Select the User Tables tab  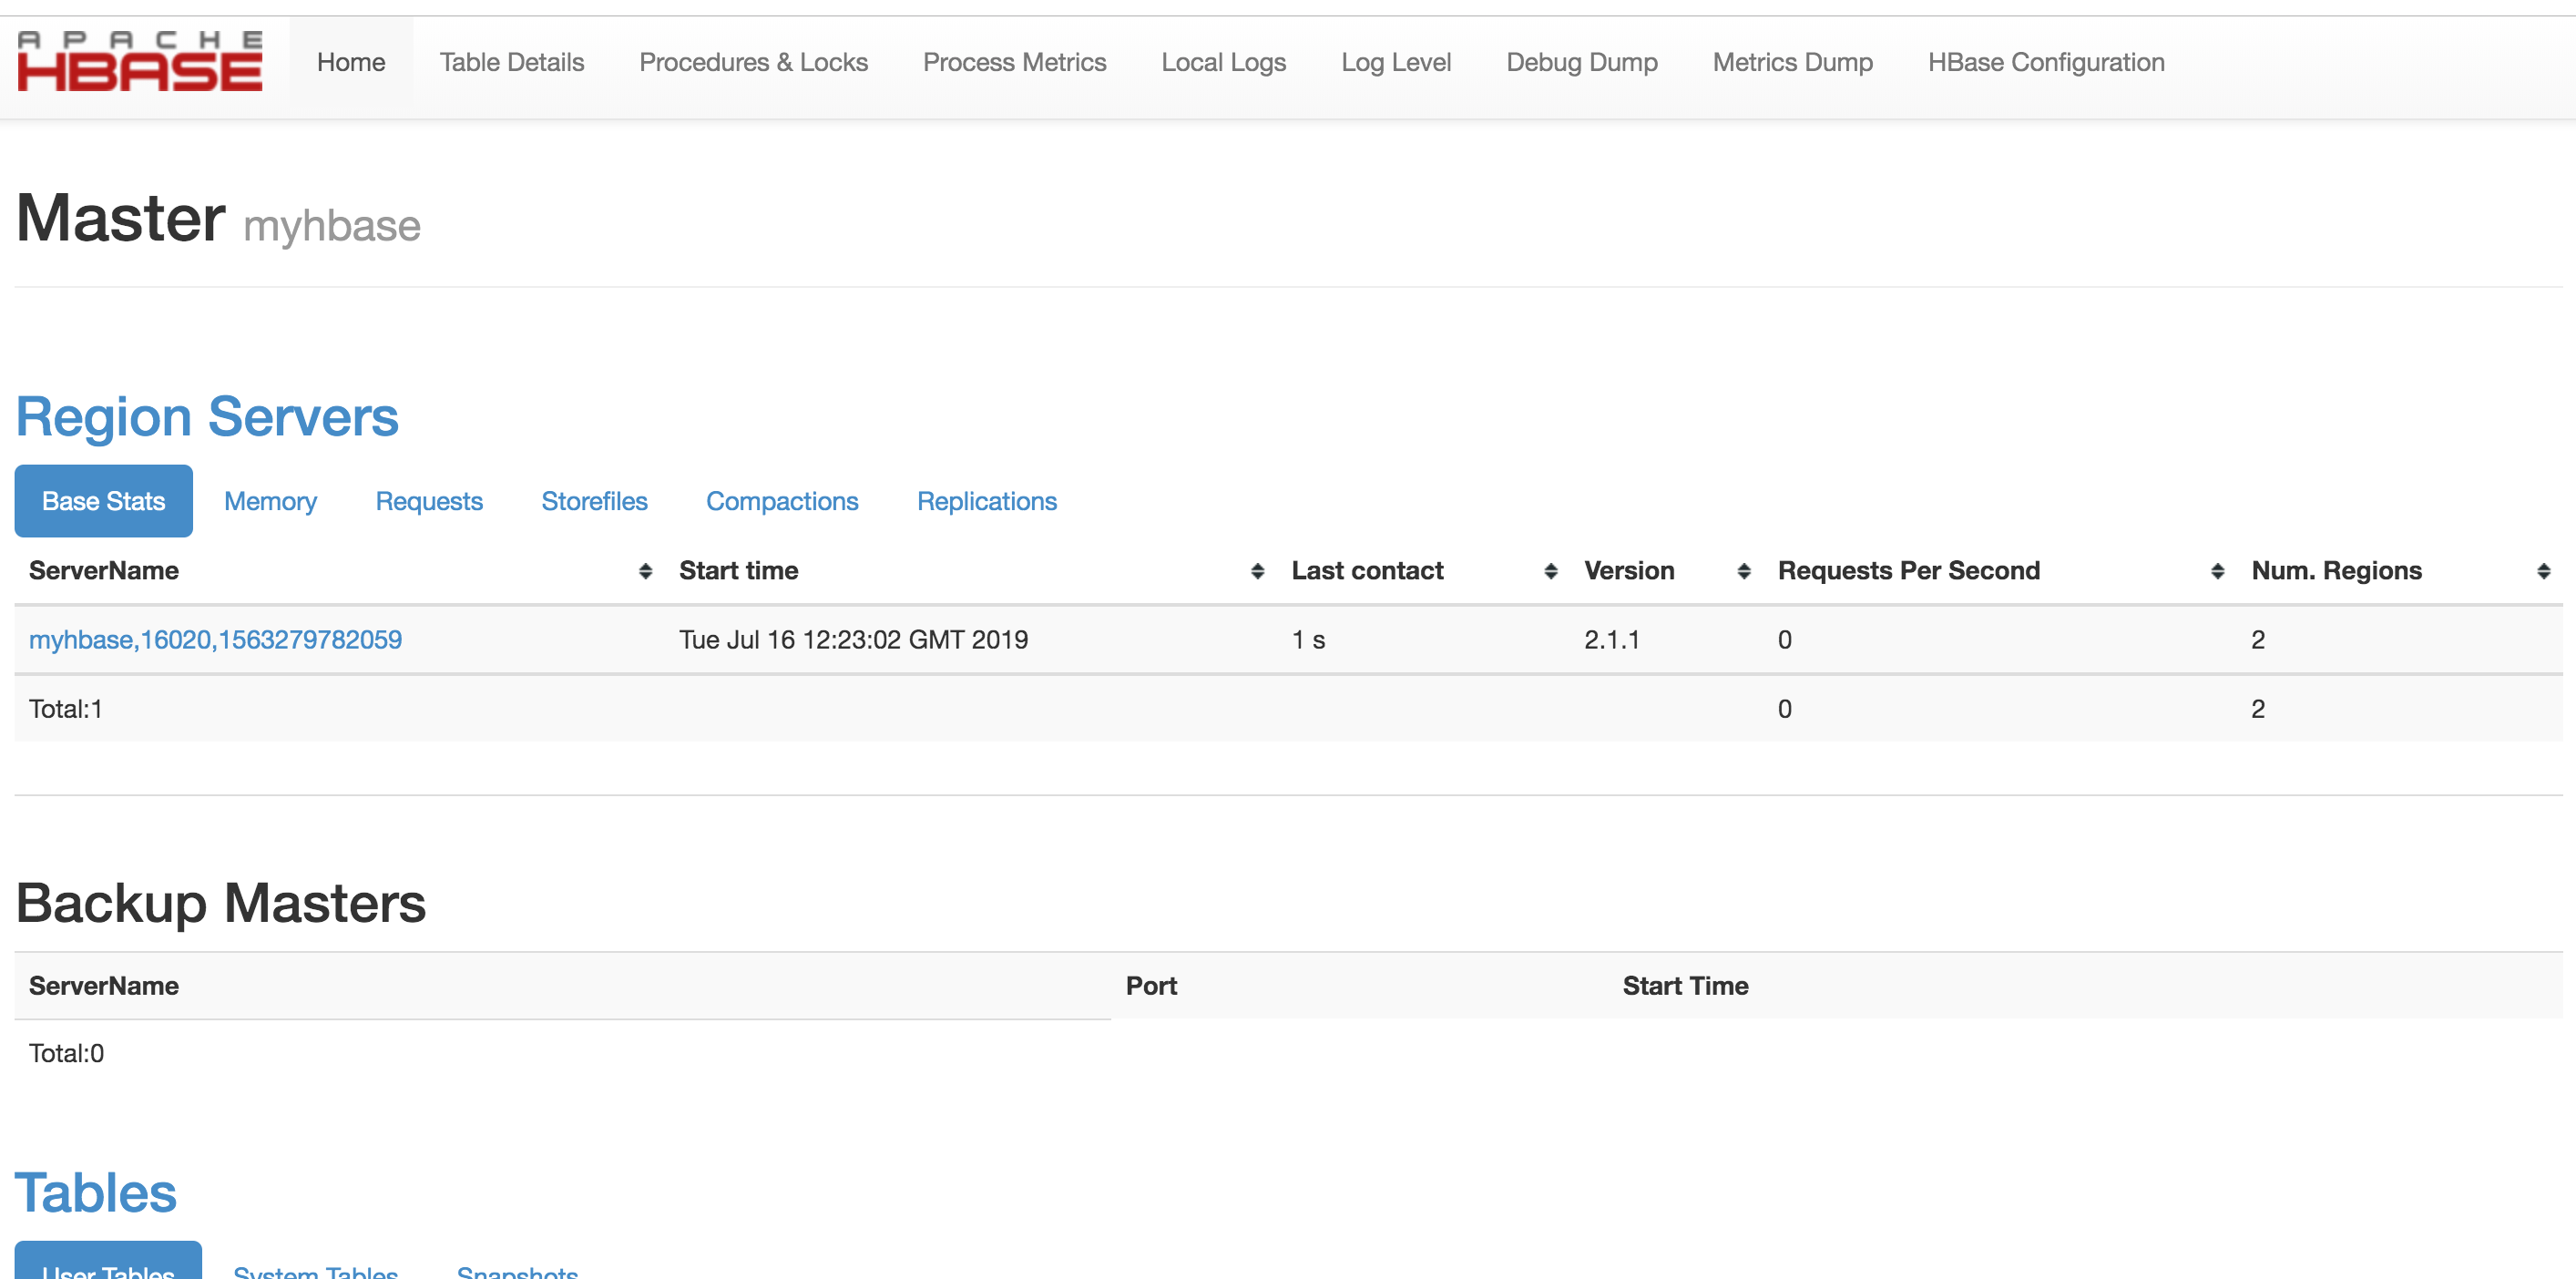[108, 1262]
